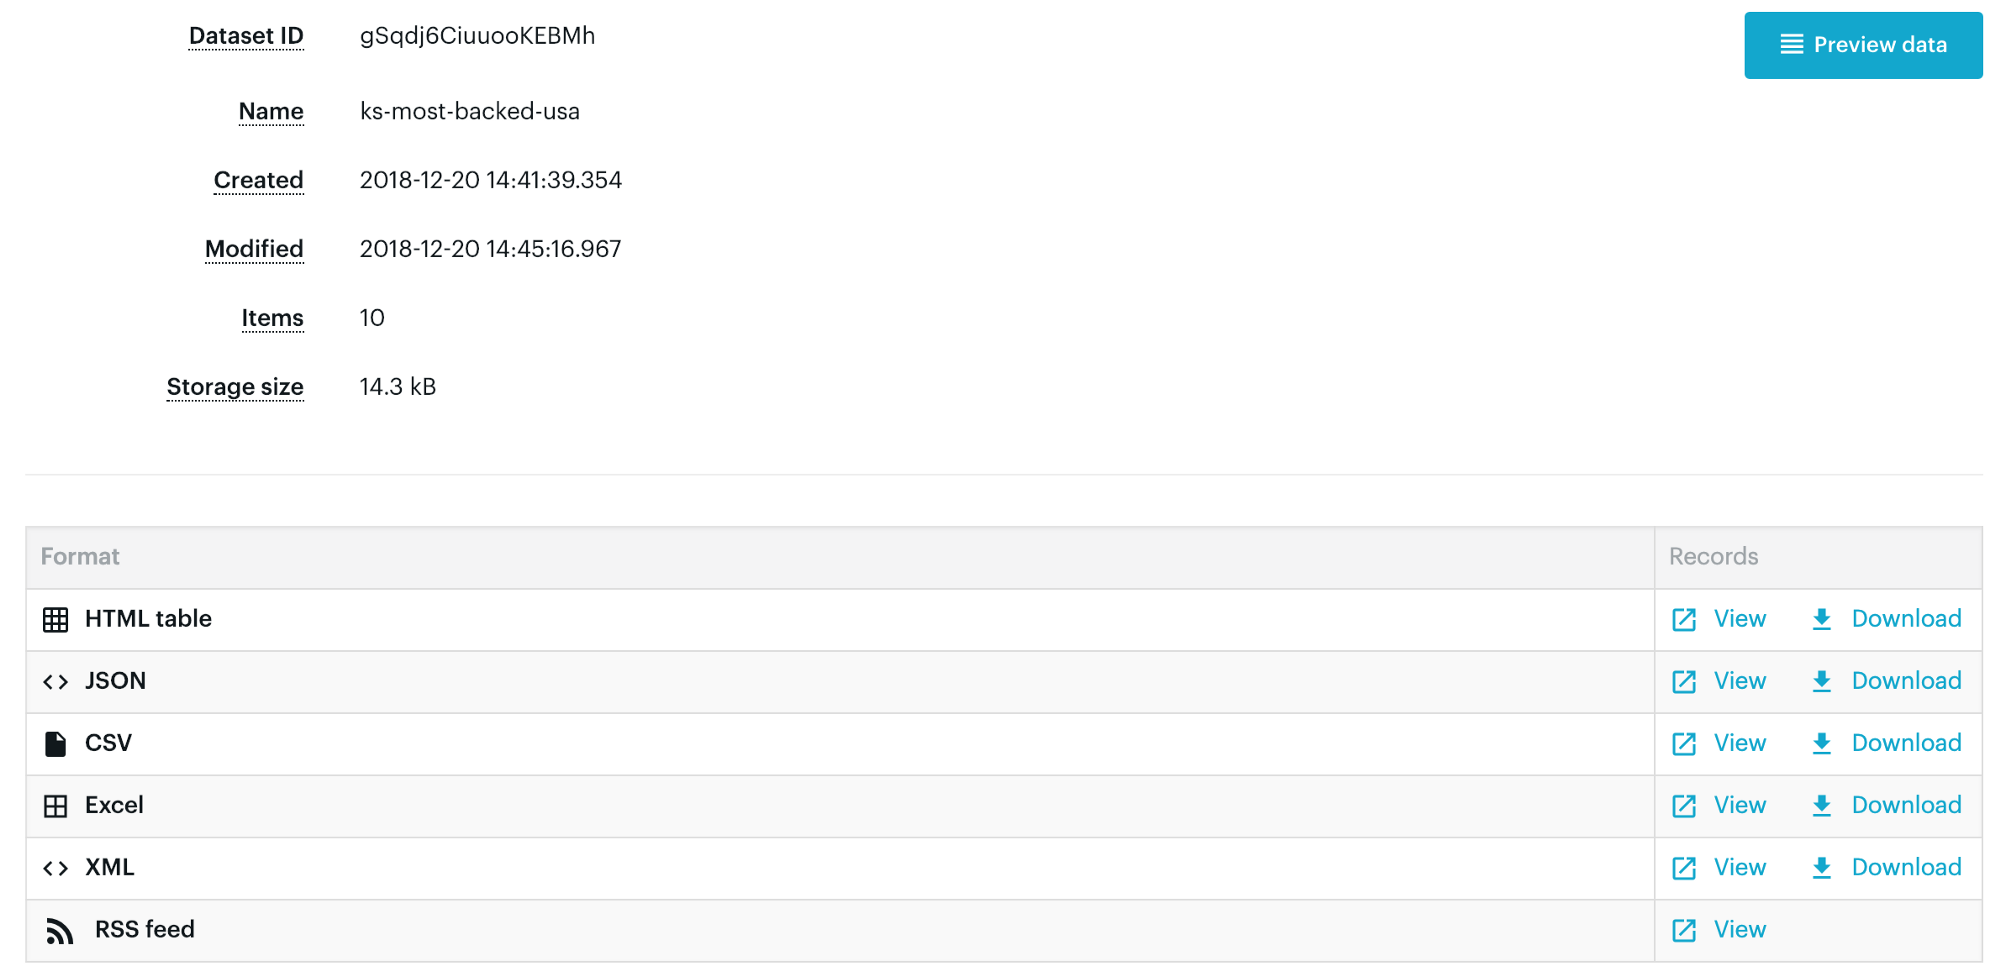Click the list icon inside Preview data
The height and width of the screenshot is (976, 2000).
coord(1792,45)
